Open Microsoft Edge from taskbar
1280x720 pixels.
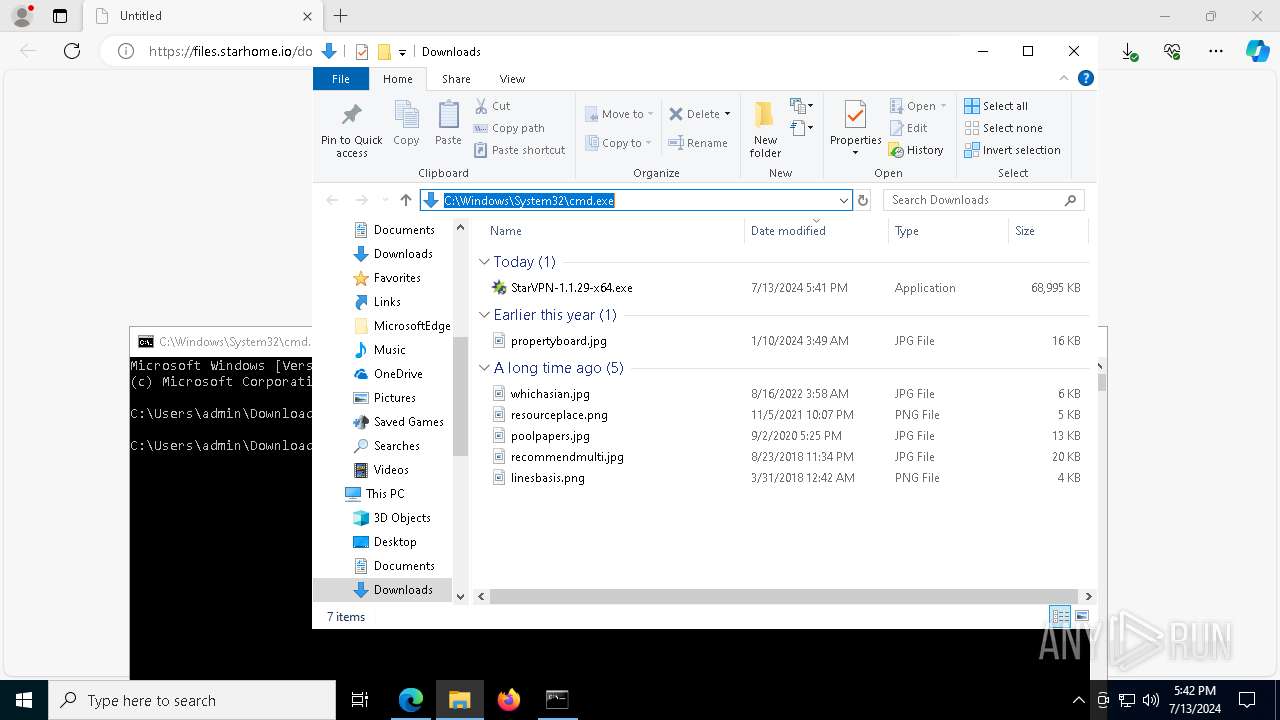(x=411, y=700)
